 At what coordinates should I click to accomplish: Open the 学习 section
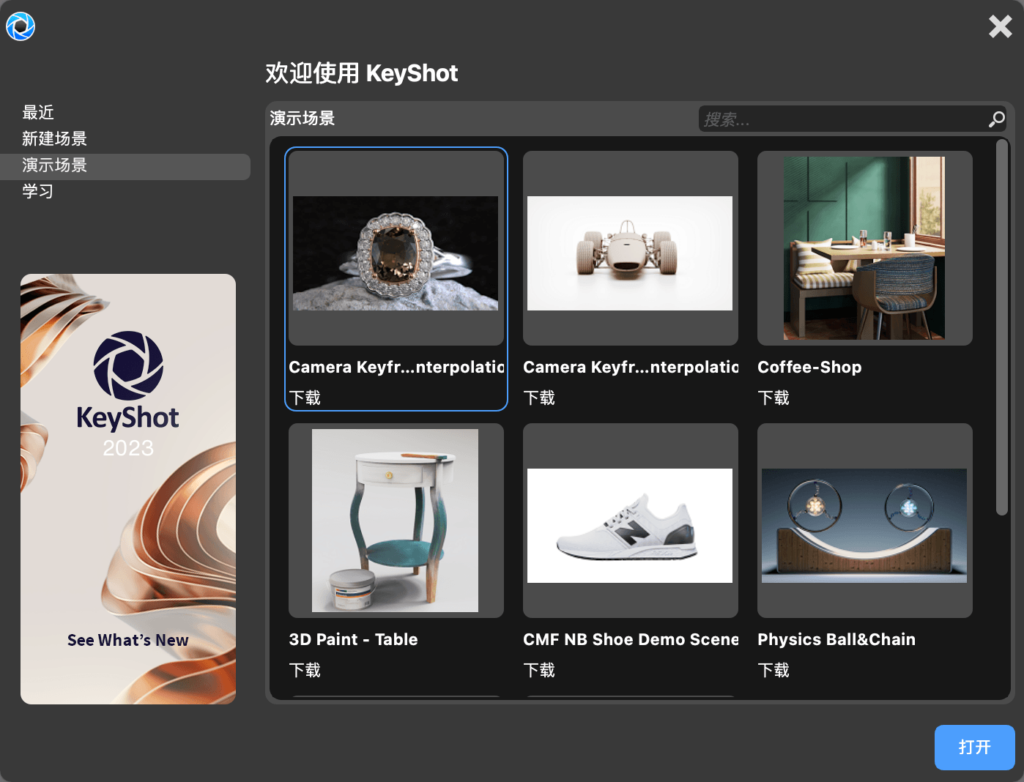tap(38, 191)
